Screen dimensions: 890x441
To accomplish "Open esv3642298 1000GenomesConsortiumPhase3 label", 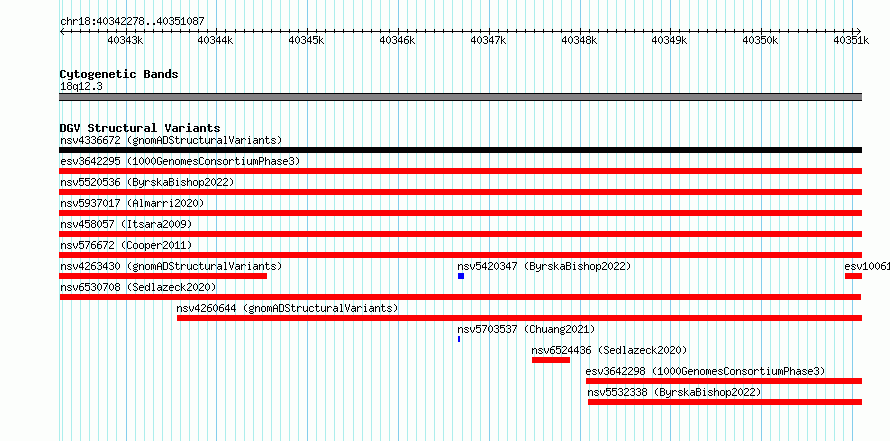I will point(706,371).
